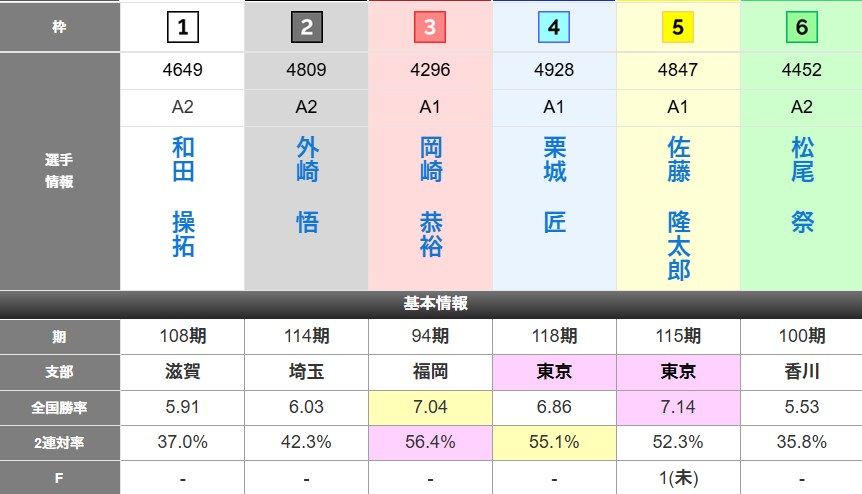Click the yellow lane number 5 badge

[678, 27]
